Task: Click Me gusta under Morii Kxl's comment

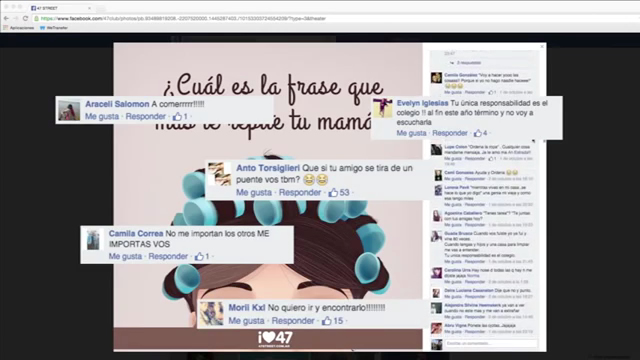Action: coord(246,321)
